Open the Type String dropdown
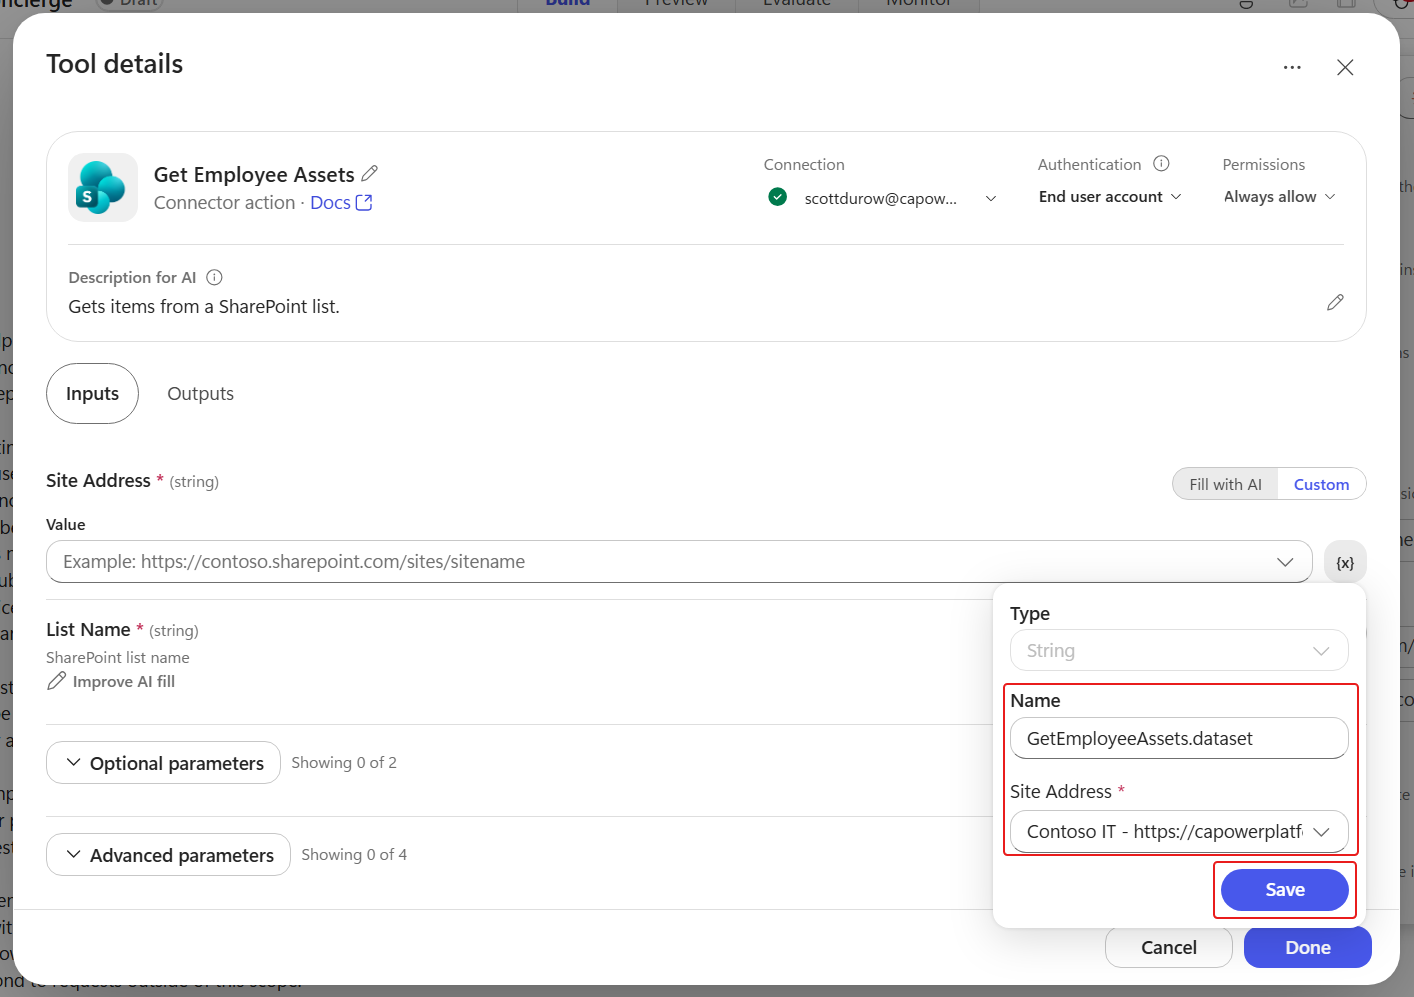The image size is (1414, 997). pos(1179,650)
